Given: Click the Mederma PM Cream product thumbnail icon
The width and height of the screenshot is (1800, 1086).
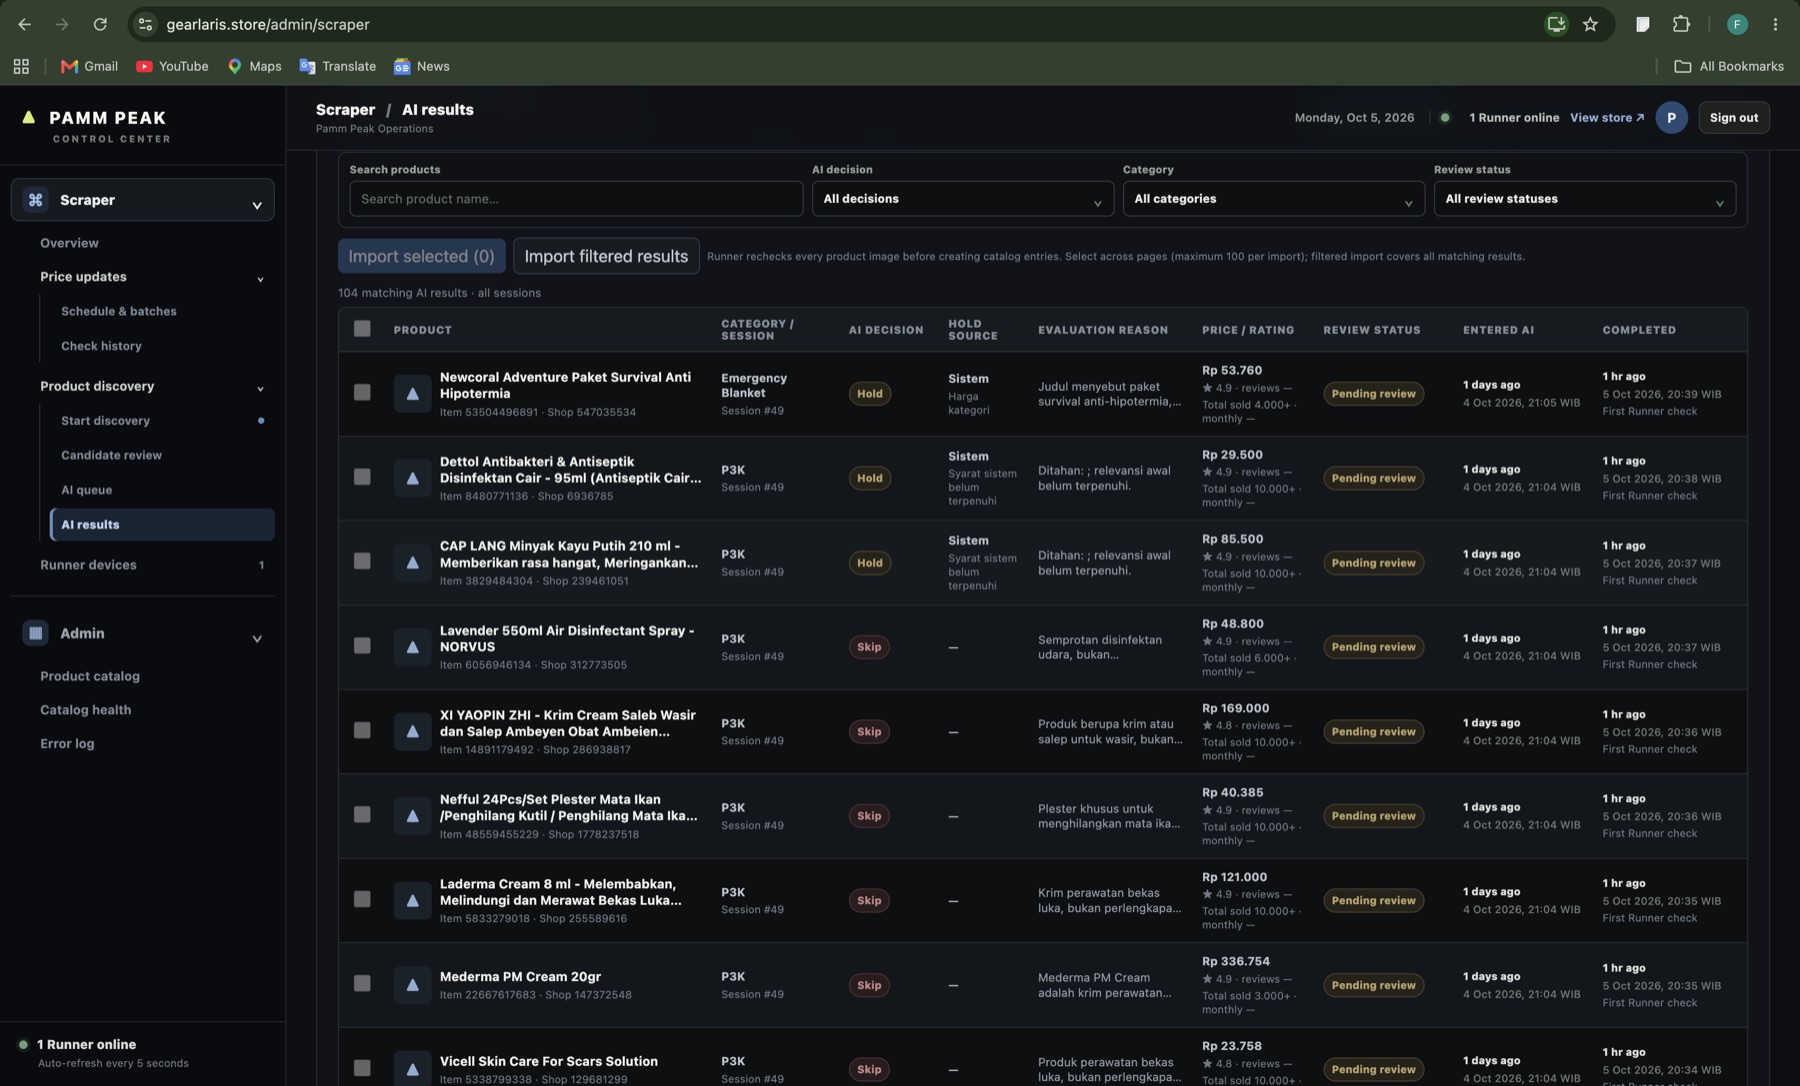Looking at the screenshot, I should tap(412, 985).
